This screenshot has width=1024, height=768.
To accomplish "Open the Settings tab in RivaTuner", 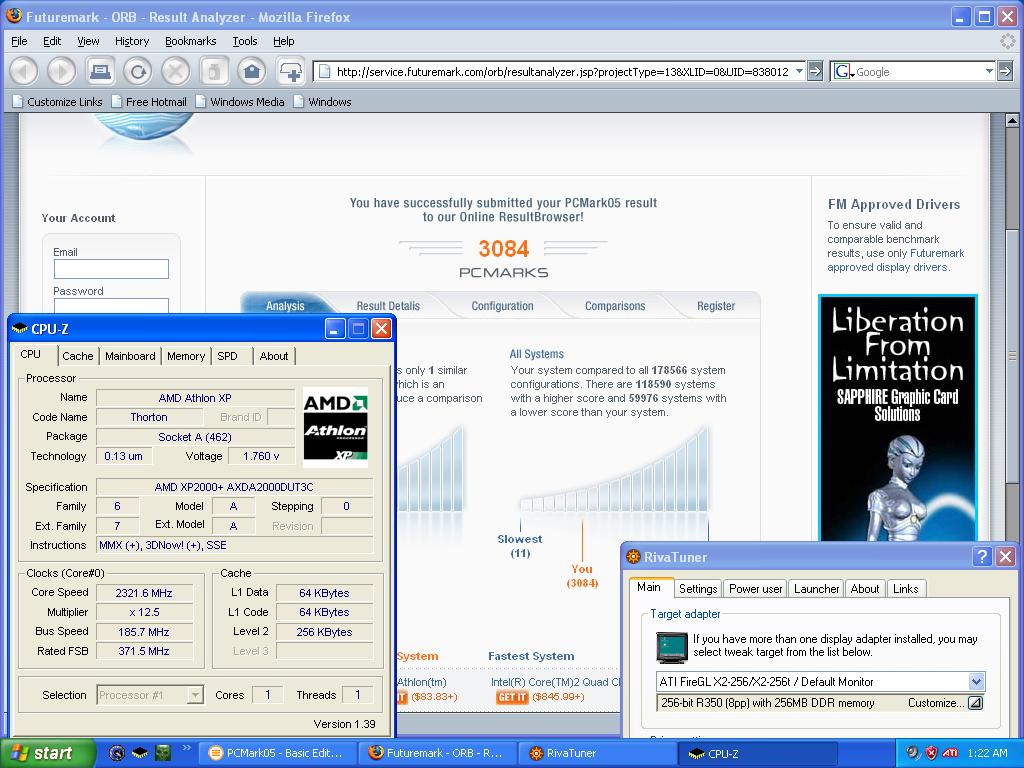I will pyautogui.click(x=698, y=588).
